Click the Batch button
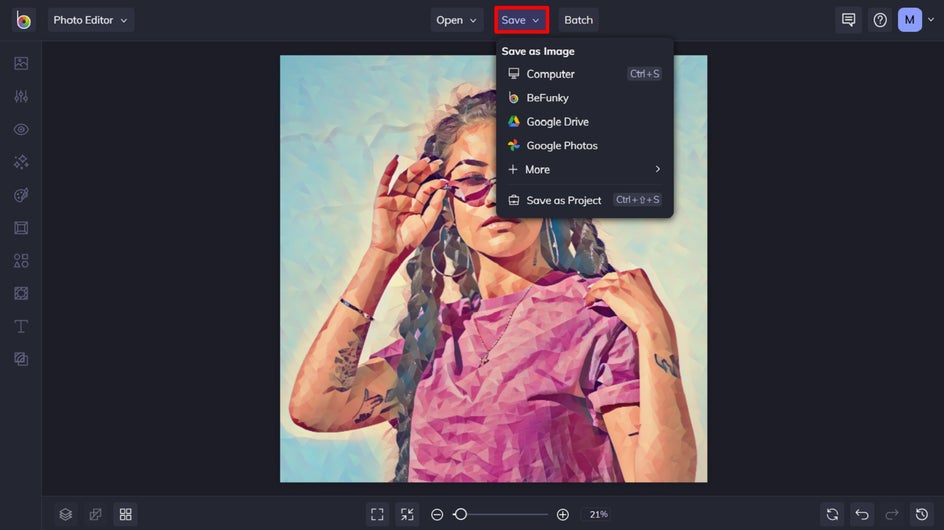Viewport: 944px width, 530px height. pos(579,20)
